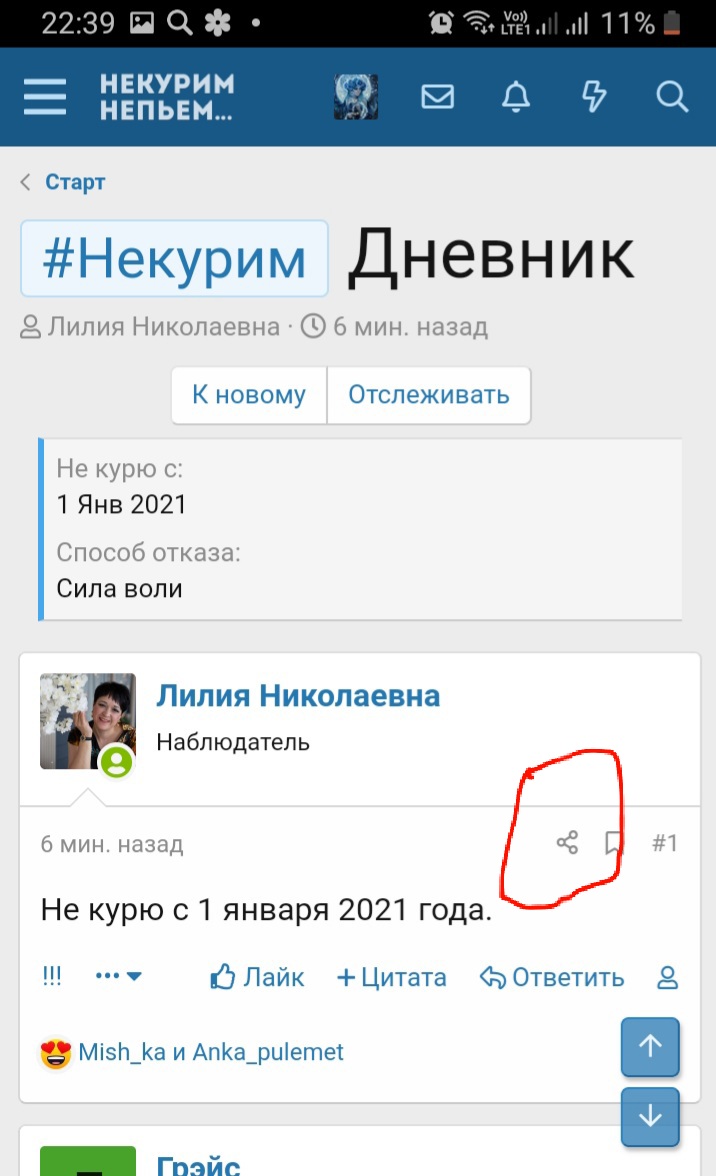This screenshot has width=716, height=1176.
Task: Report the post using the !!! link
Action: pyautogui.click(x=52, y=976)
